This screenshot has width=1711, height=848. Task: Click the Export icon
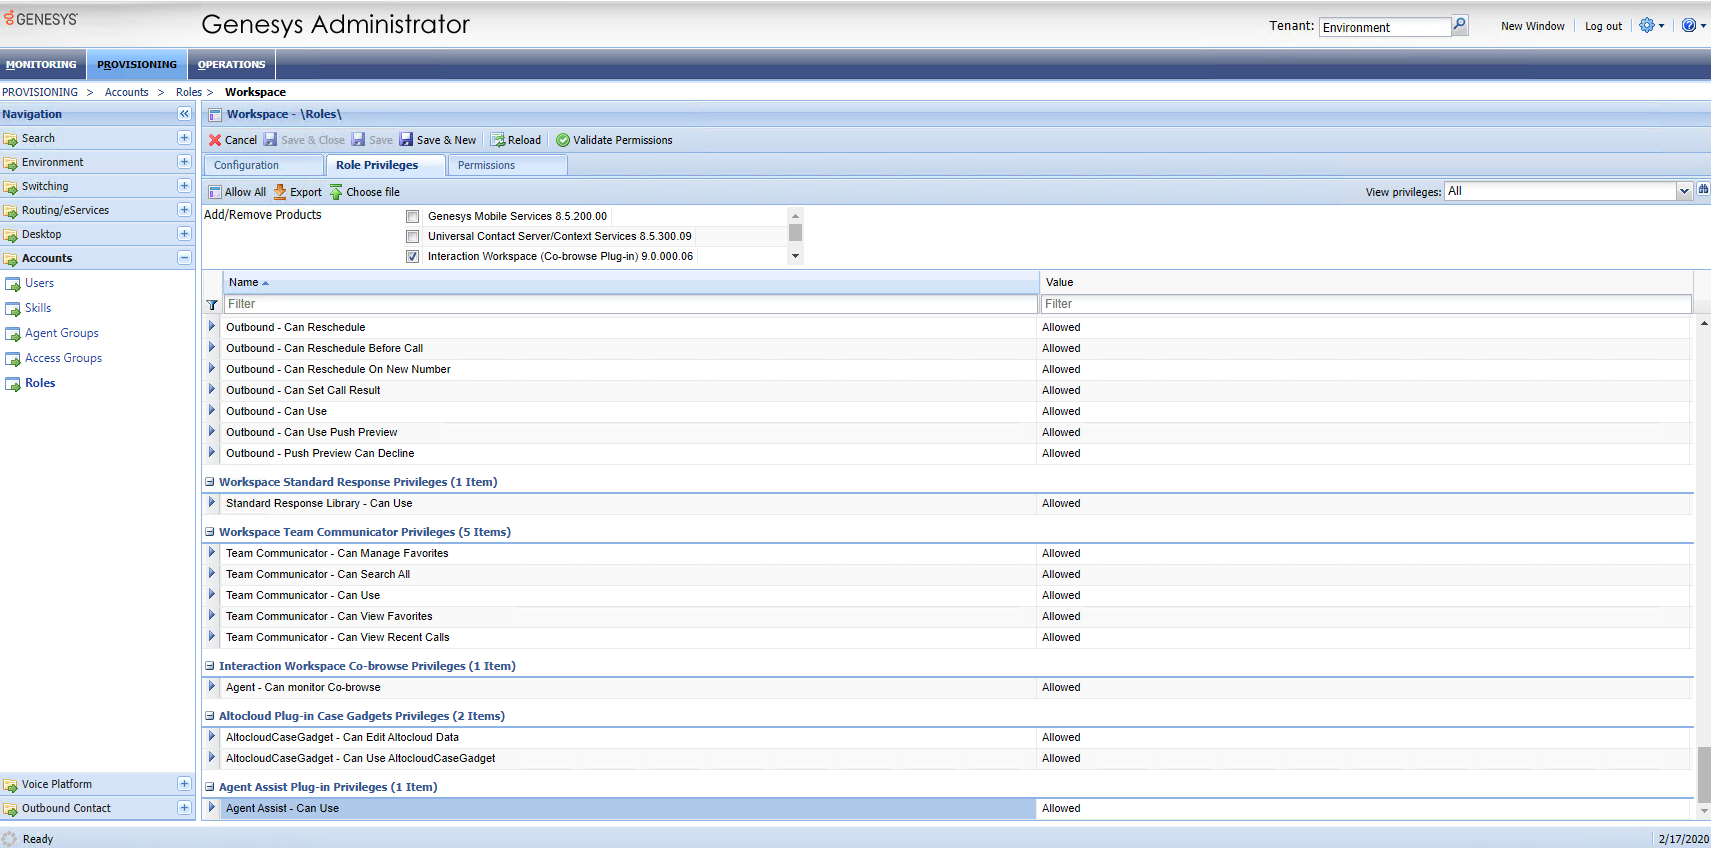point(281,192)
